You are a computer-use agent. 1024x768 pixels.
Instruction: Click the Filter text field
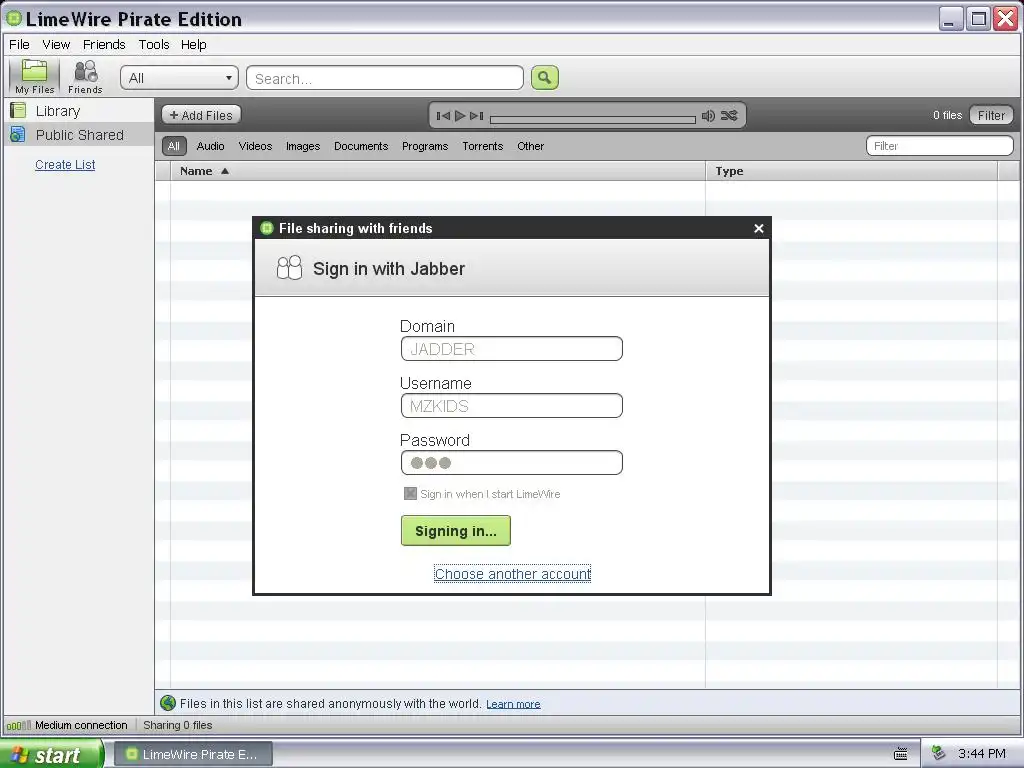click(940, 146)
